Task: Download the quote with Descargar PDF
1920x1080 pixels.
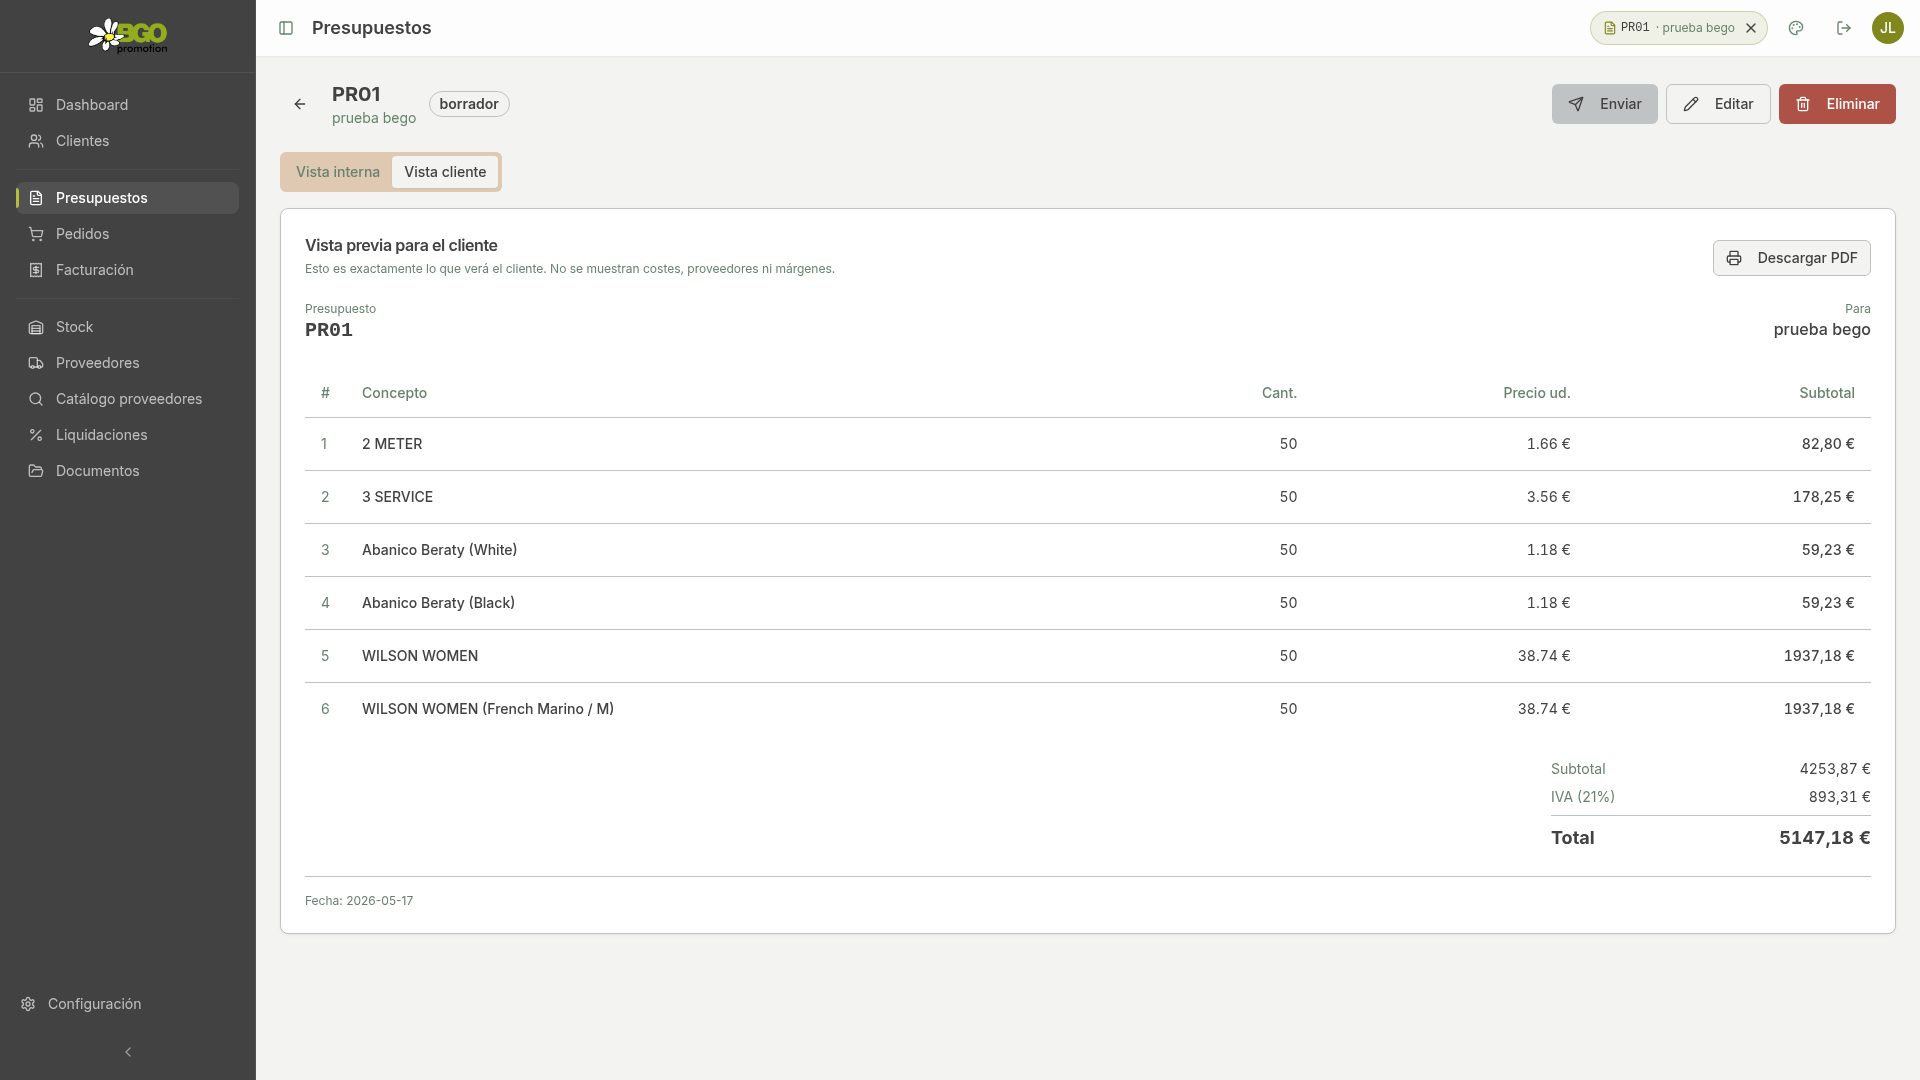Action: tap(1791, 258)
